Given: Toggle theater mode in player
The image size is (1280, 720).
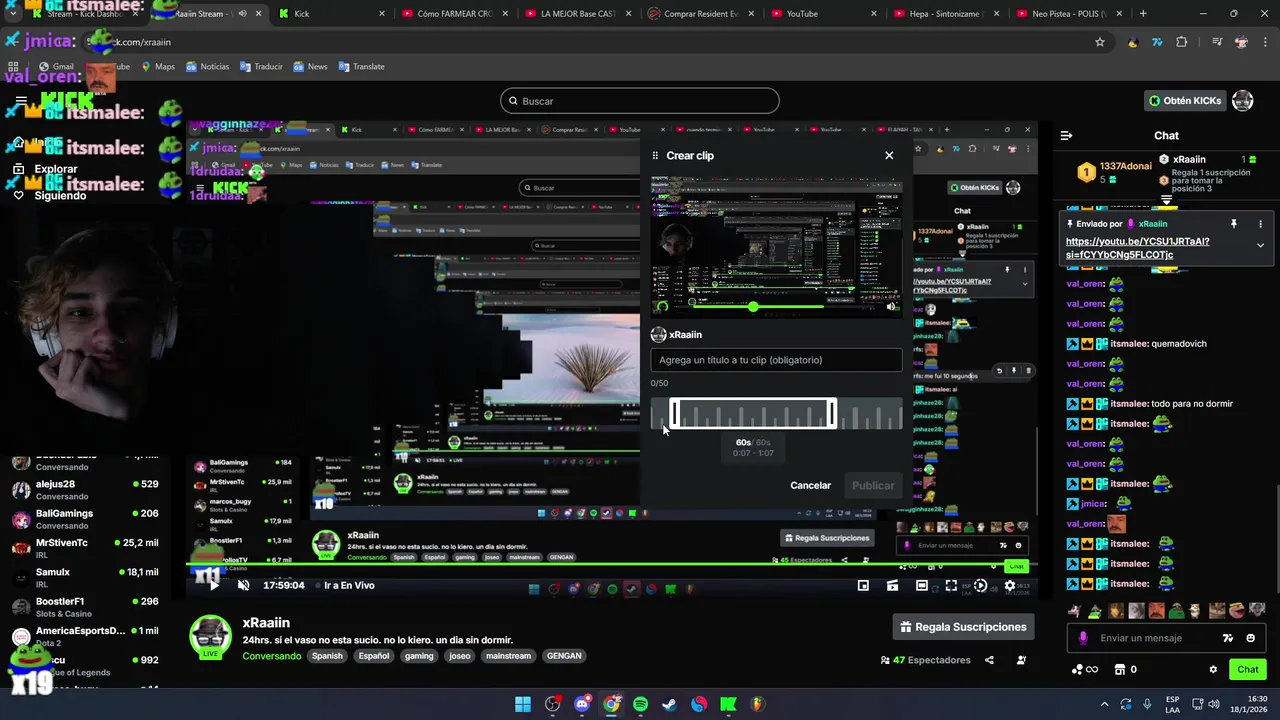Looking at the screenshot, I should point(921,585).
